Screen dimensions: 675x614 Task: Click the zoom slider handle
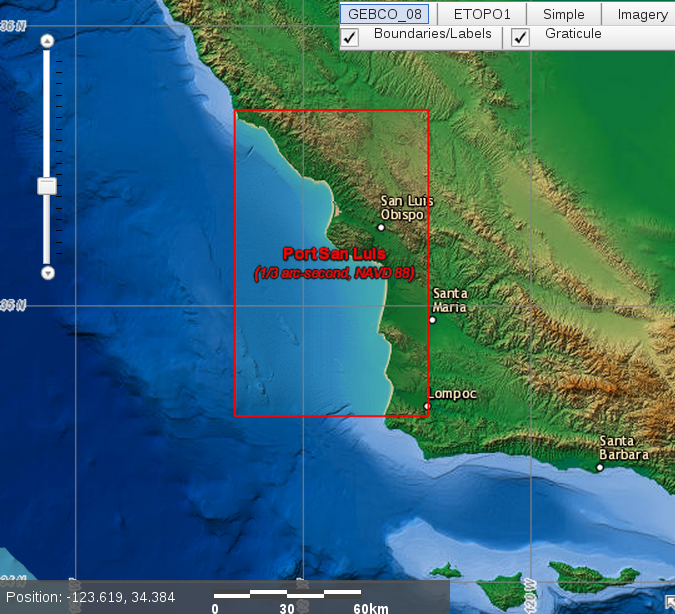click(46, 186)
